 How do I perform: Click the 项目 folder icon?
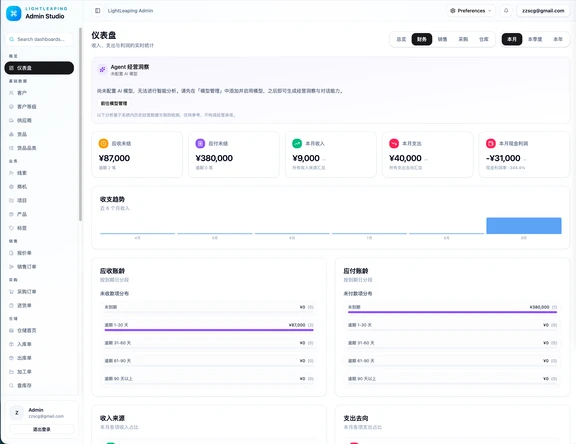11,201
